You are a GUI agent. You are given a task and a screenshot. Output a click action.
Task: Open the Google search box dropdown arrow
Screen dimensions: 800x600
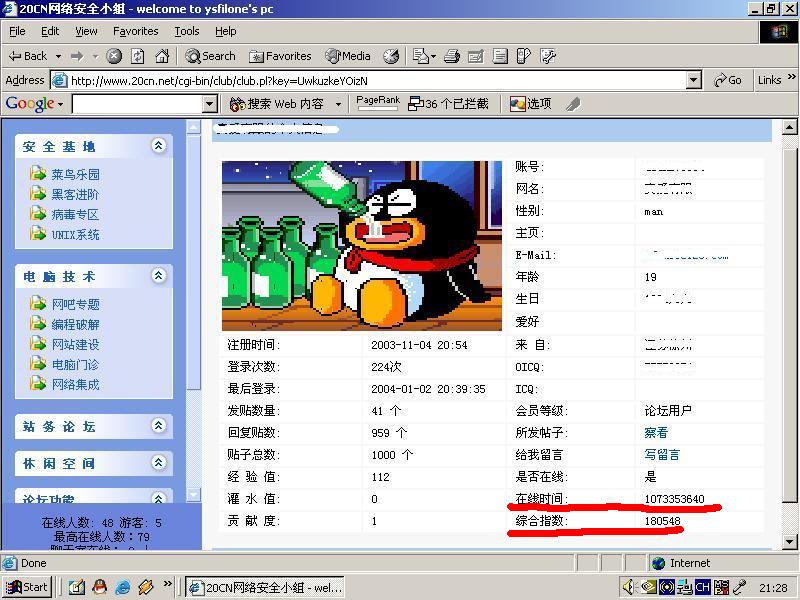point(210,104)
